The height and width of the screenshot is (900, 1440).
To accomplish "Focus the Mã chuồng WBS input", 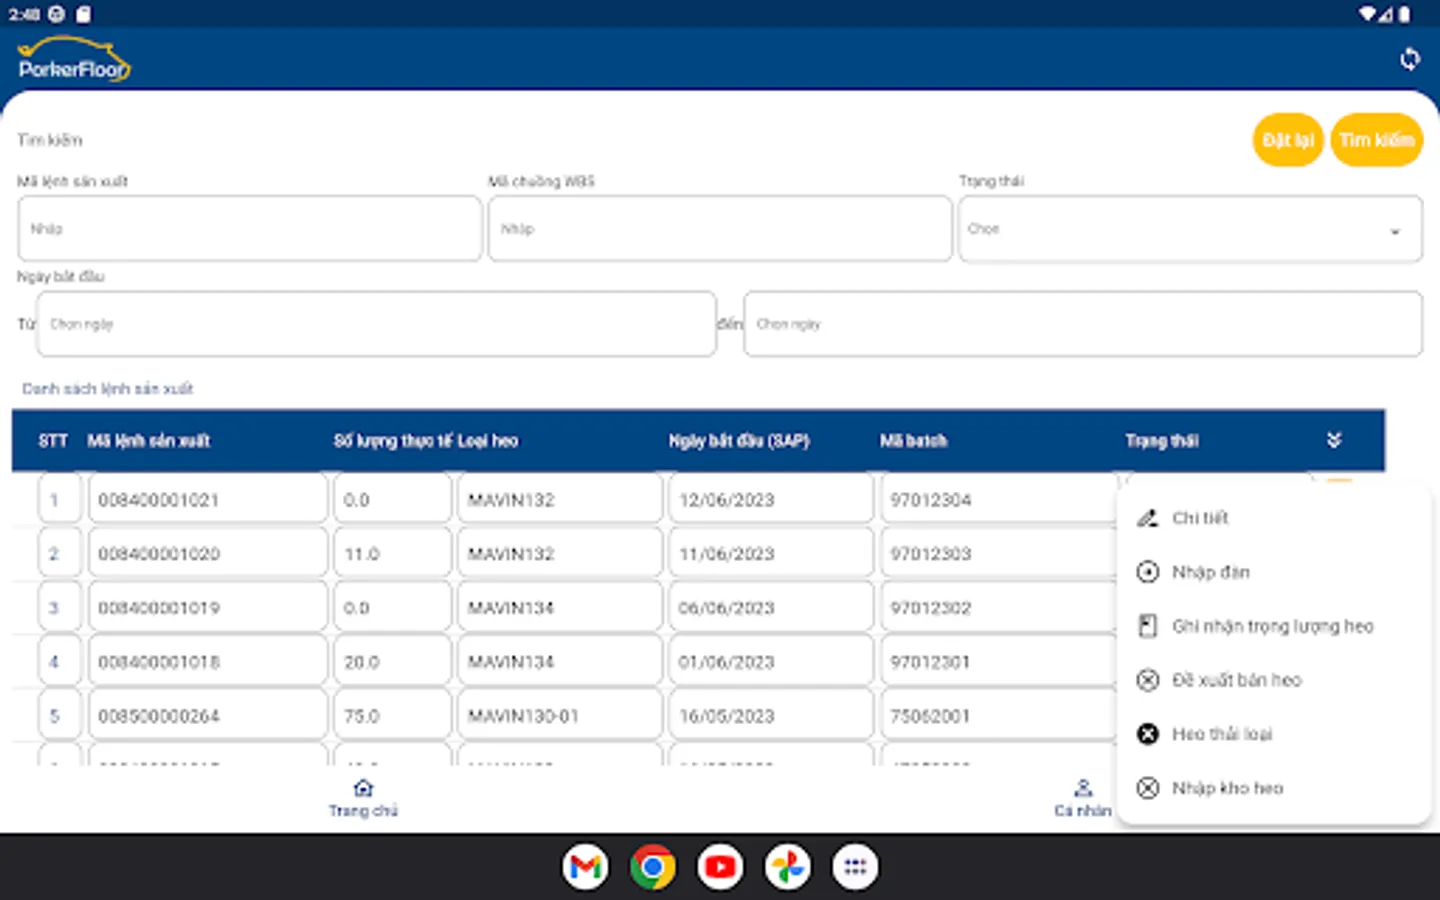I will [720, 229].
